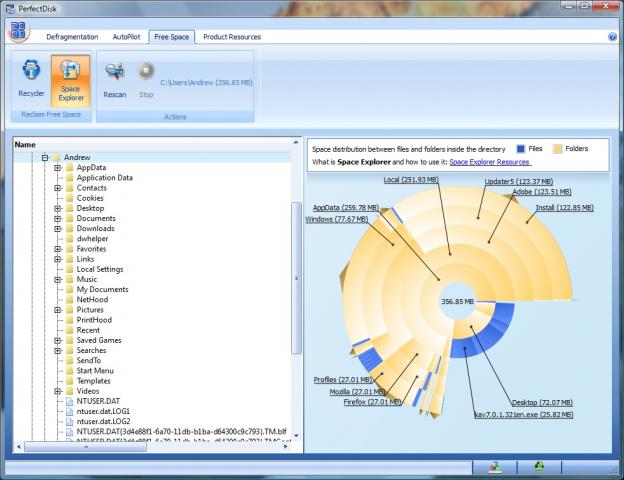Click the Adobe (123.51 MB) chart label
This screenshot has height=480, width=624.
pyautogui.click(x=542, y=192)
